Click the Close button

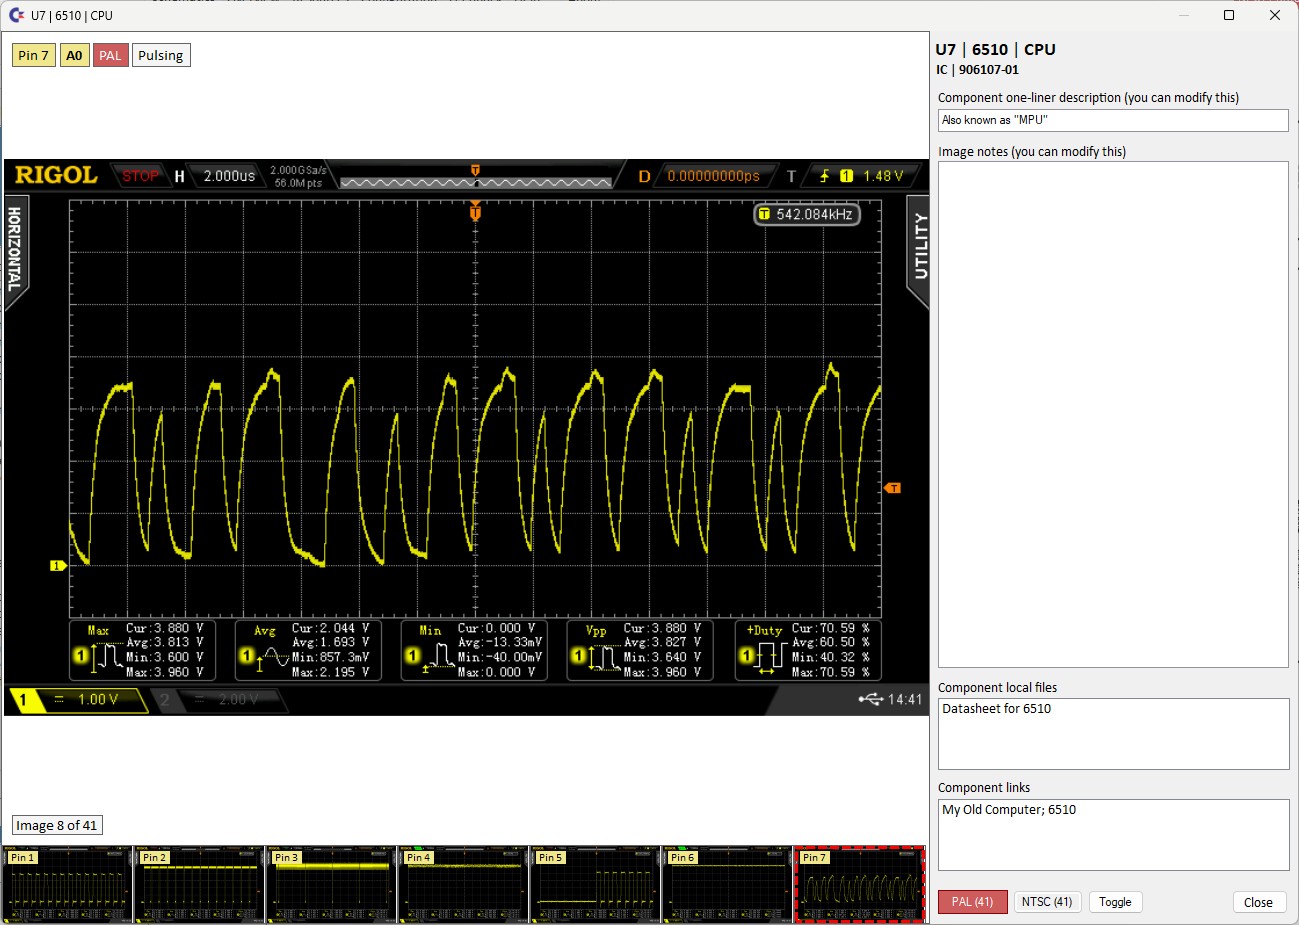1258,902
